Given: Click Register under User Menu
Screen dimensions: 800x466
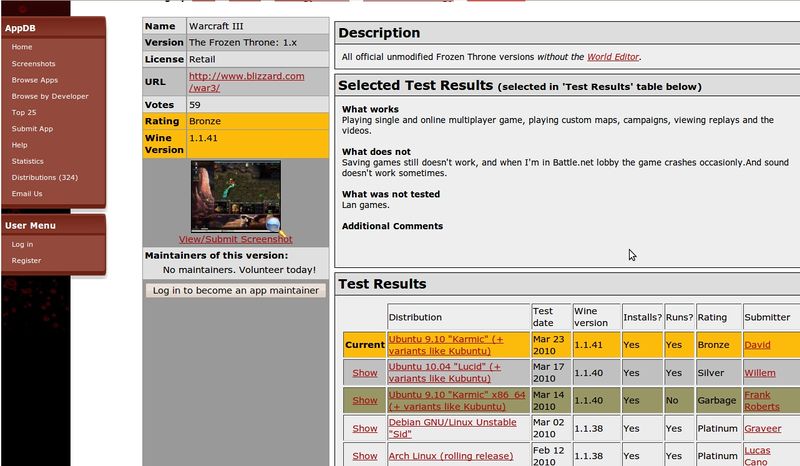Looking at the screenshot, I should [26, 261].
